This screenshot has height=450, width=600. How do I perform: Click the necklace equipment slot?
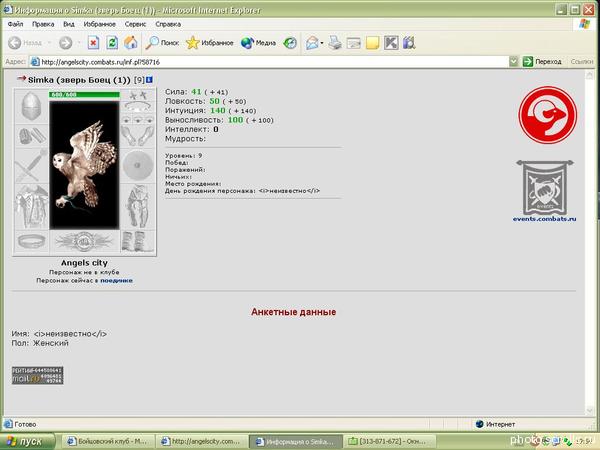click(138, 107)
